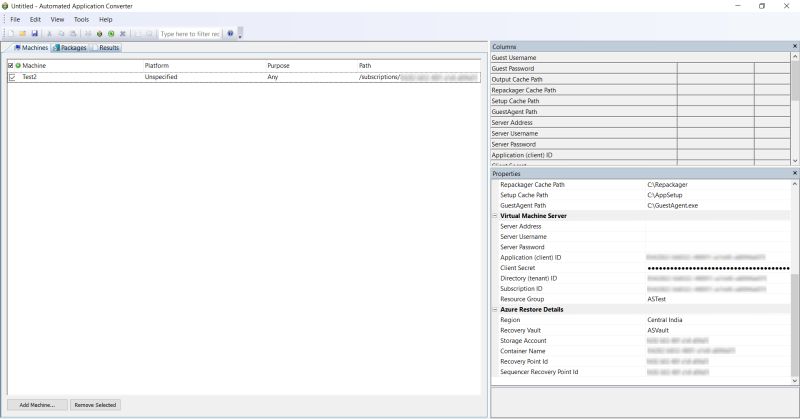800x419 pixels.
Task: Click the C:\AppSetup property value
Action: pos(665,195)
